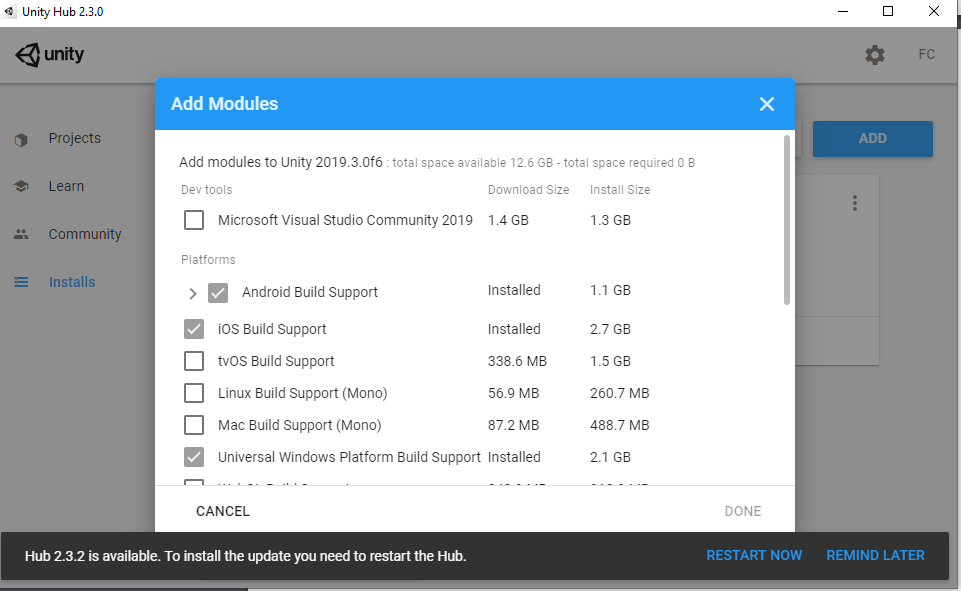Click the Download Size column header
The height and width of the screenshot is (591, 961).
pos(528,190)
